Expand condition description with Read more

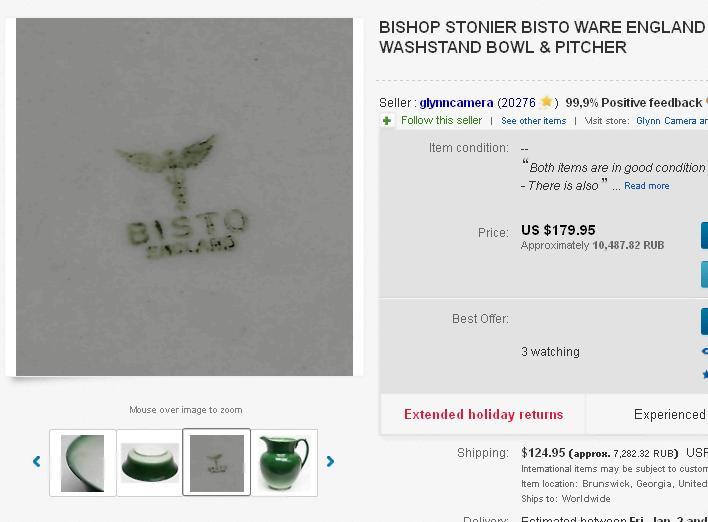point(647,186)
